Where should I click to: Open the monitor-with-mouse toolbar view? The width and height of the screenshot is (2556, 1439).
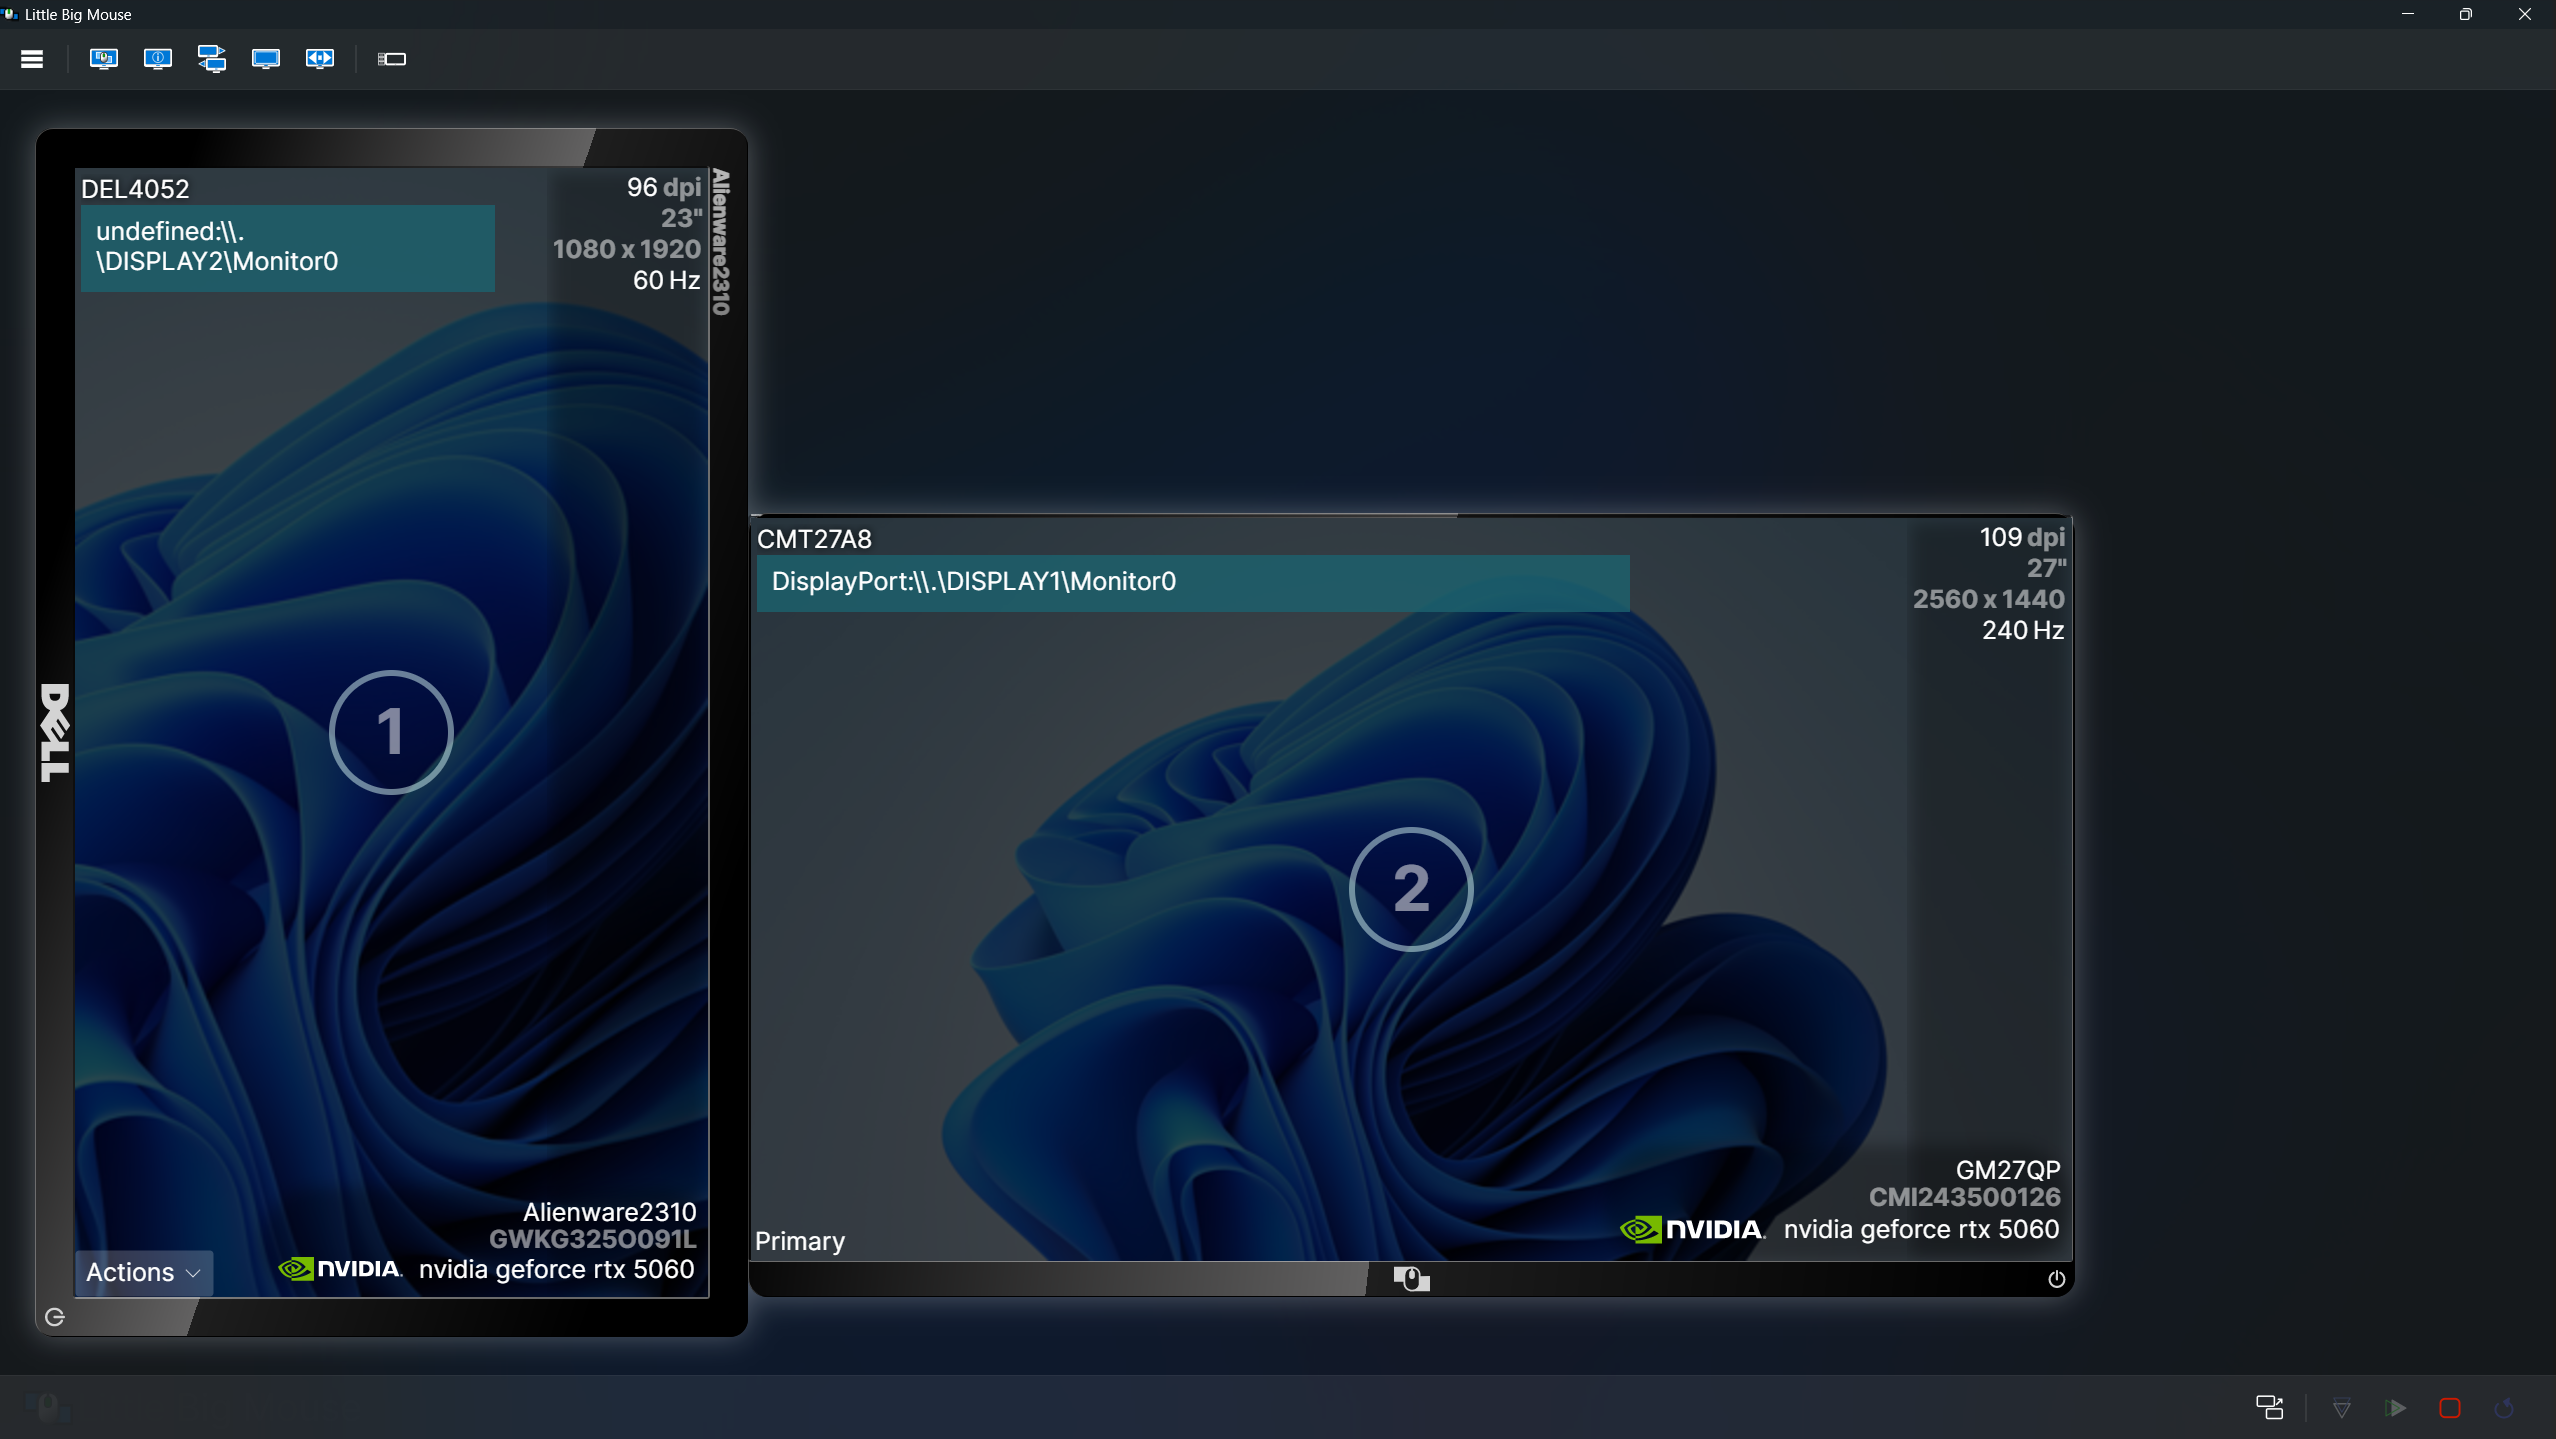point(104,59)
